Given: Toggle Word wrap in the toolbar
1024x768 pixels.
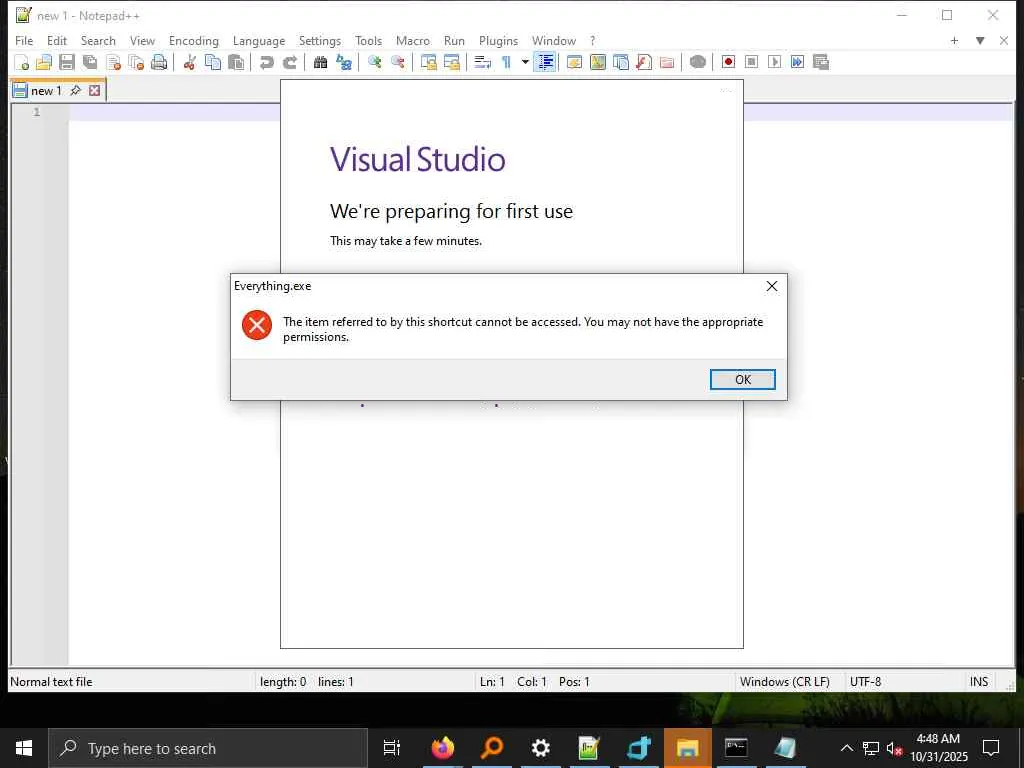Looking at the screenshot, I should (x=483, y=62).
